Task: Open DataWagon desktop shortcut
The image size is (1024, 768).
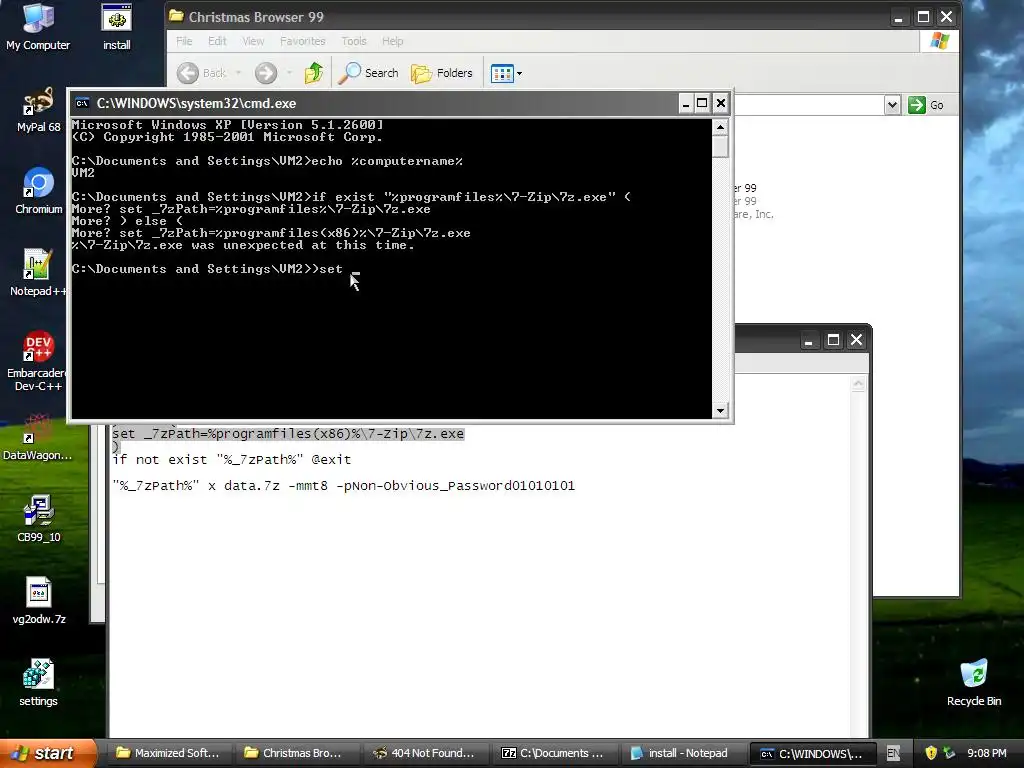Action: point(38,438)
